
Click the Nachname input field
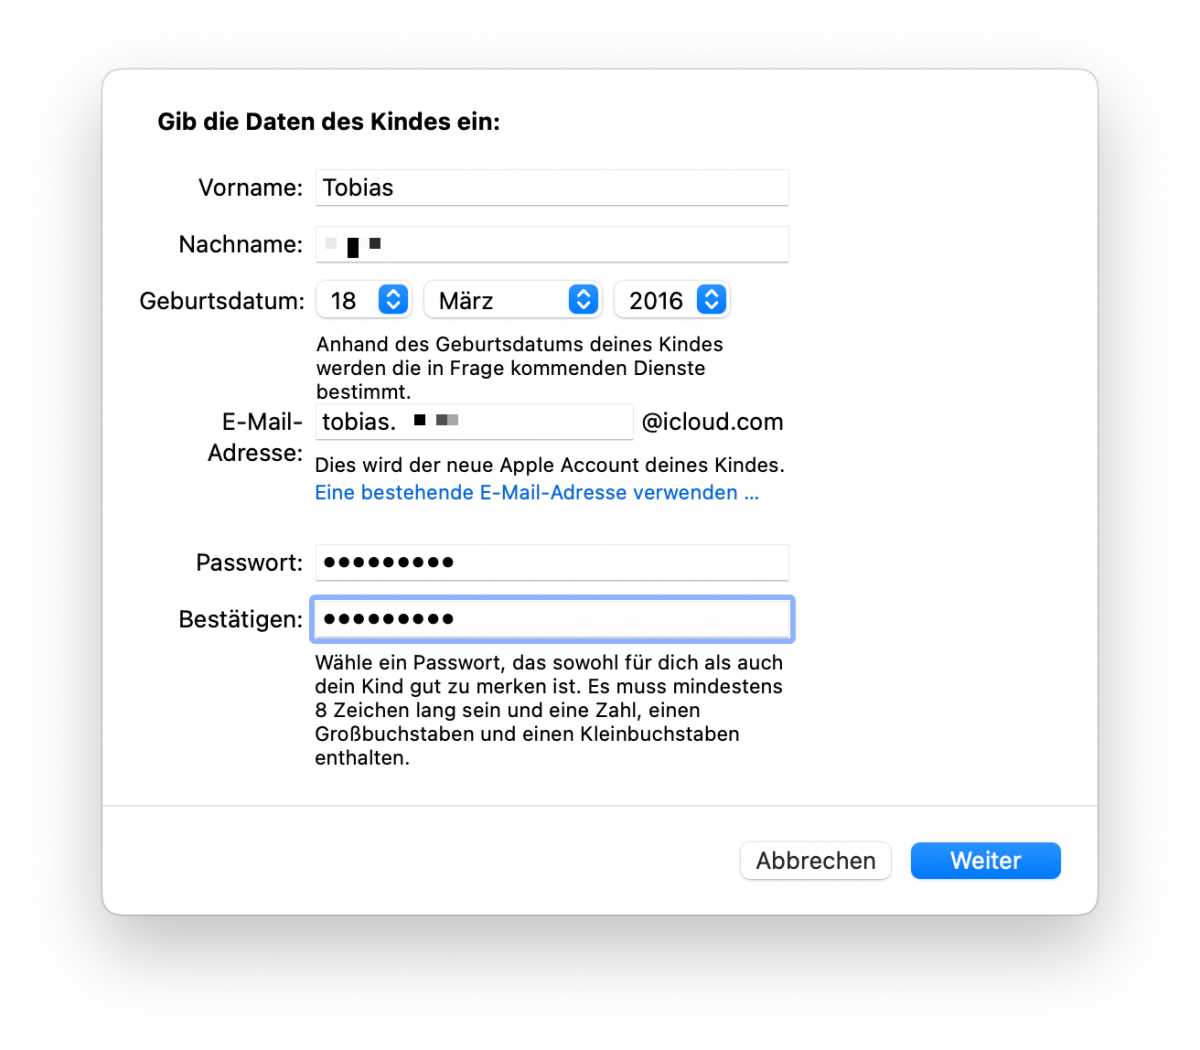pos(552,244)
